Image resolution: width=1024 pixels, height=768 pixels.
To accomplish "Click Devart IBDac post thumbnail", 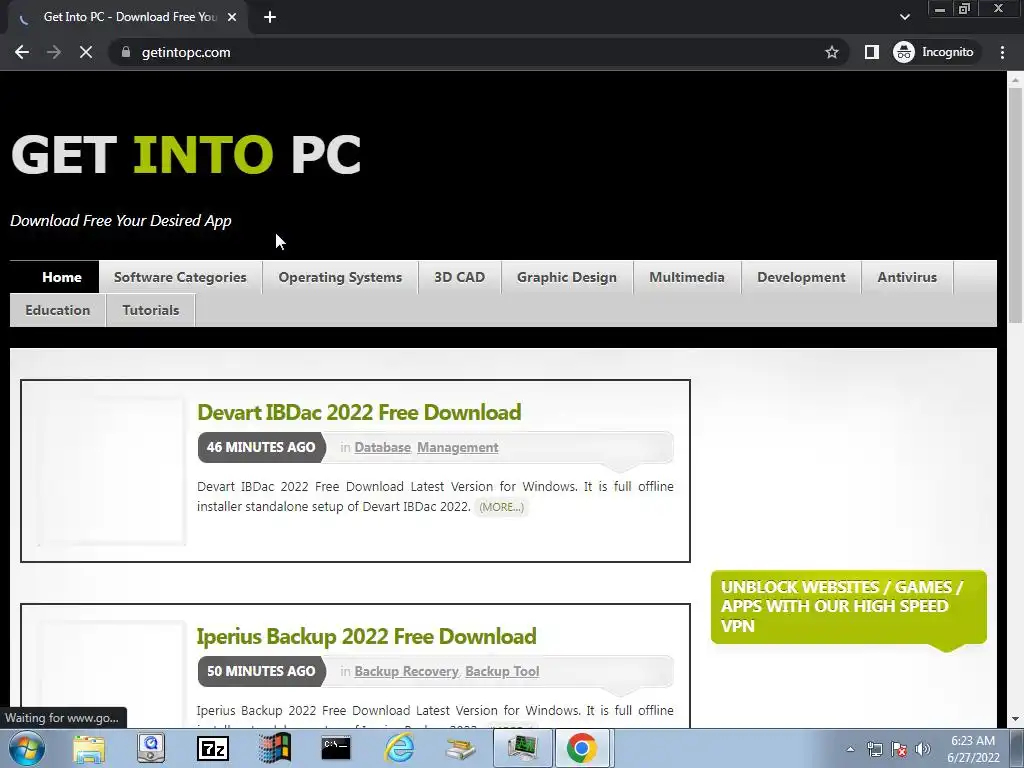I will [x=112, y=470].
